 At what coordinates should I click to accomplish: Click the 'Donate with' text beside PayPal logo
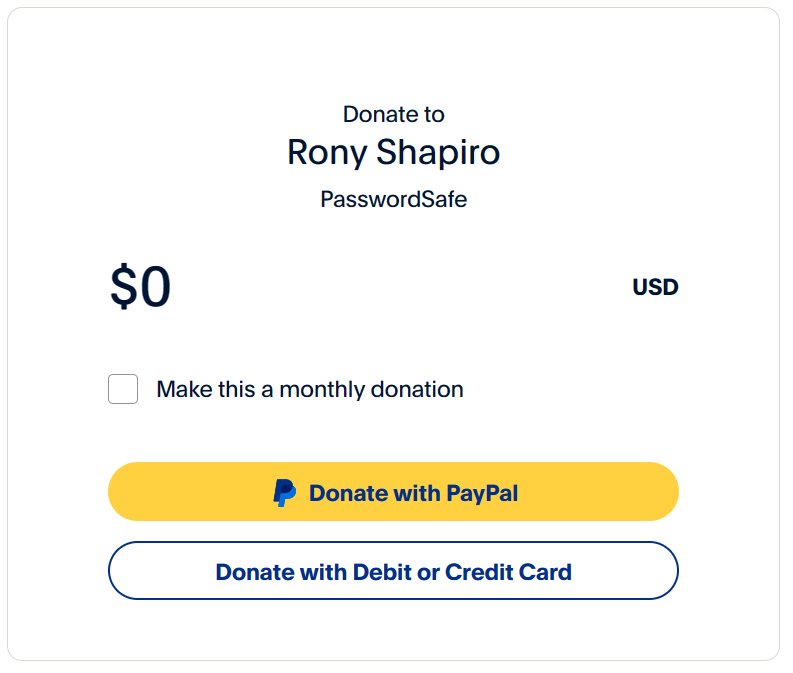pyautogui.click(x=375, y=493)
